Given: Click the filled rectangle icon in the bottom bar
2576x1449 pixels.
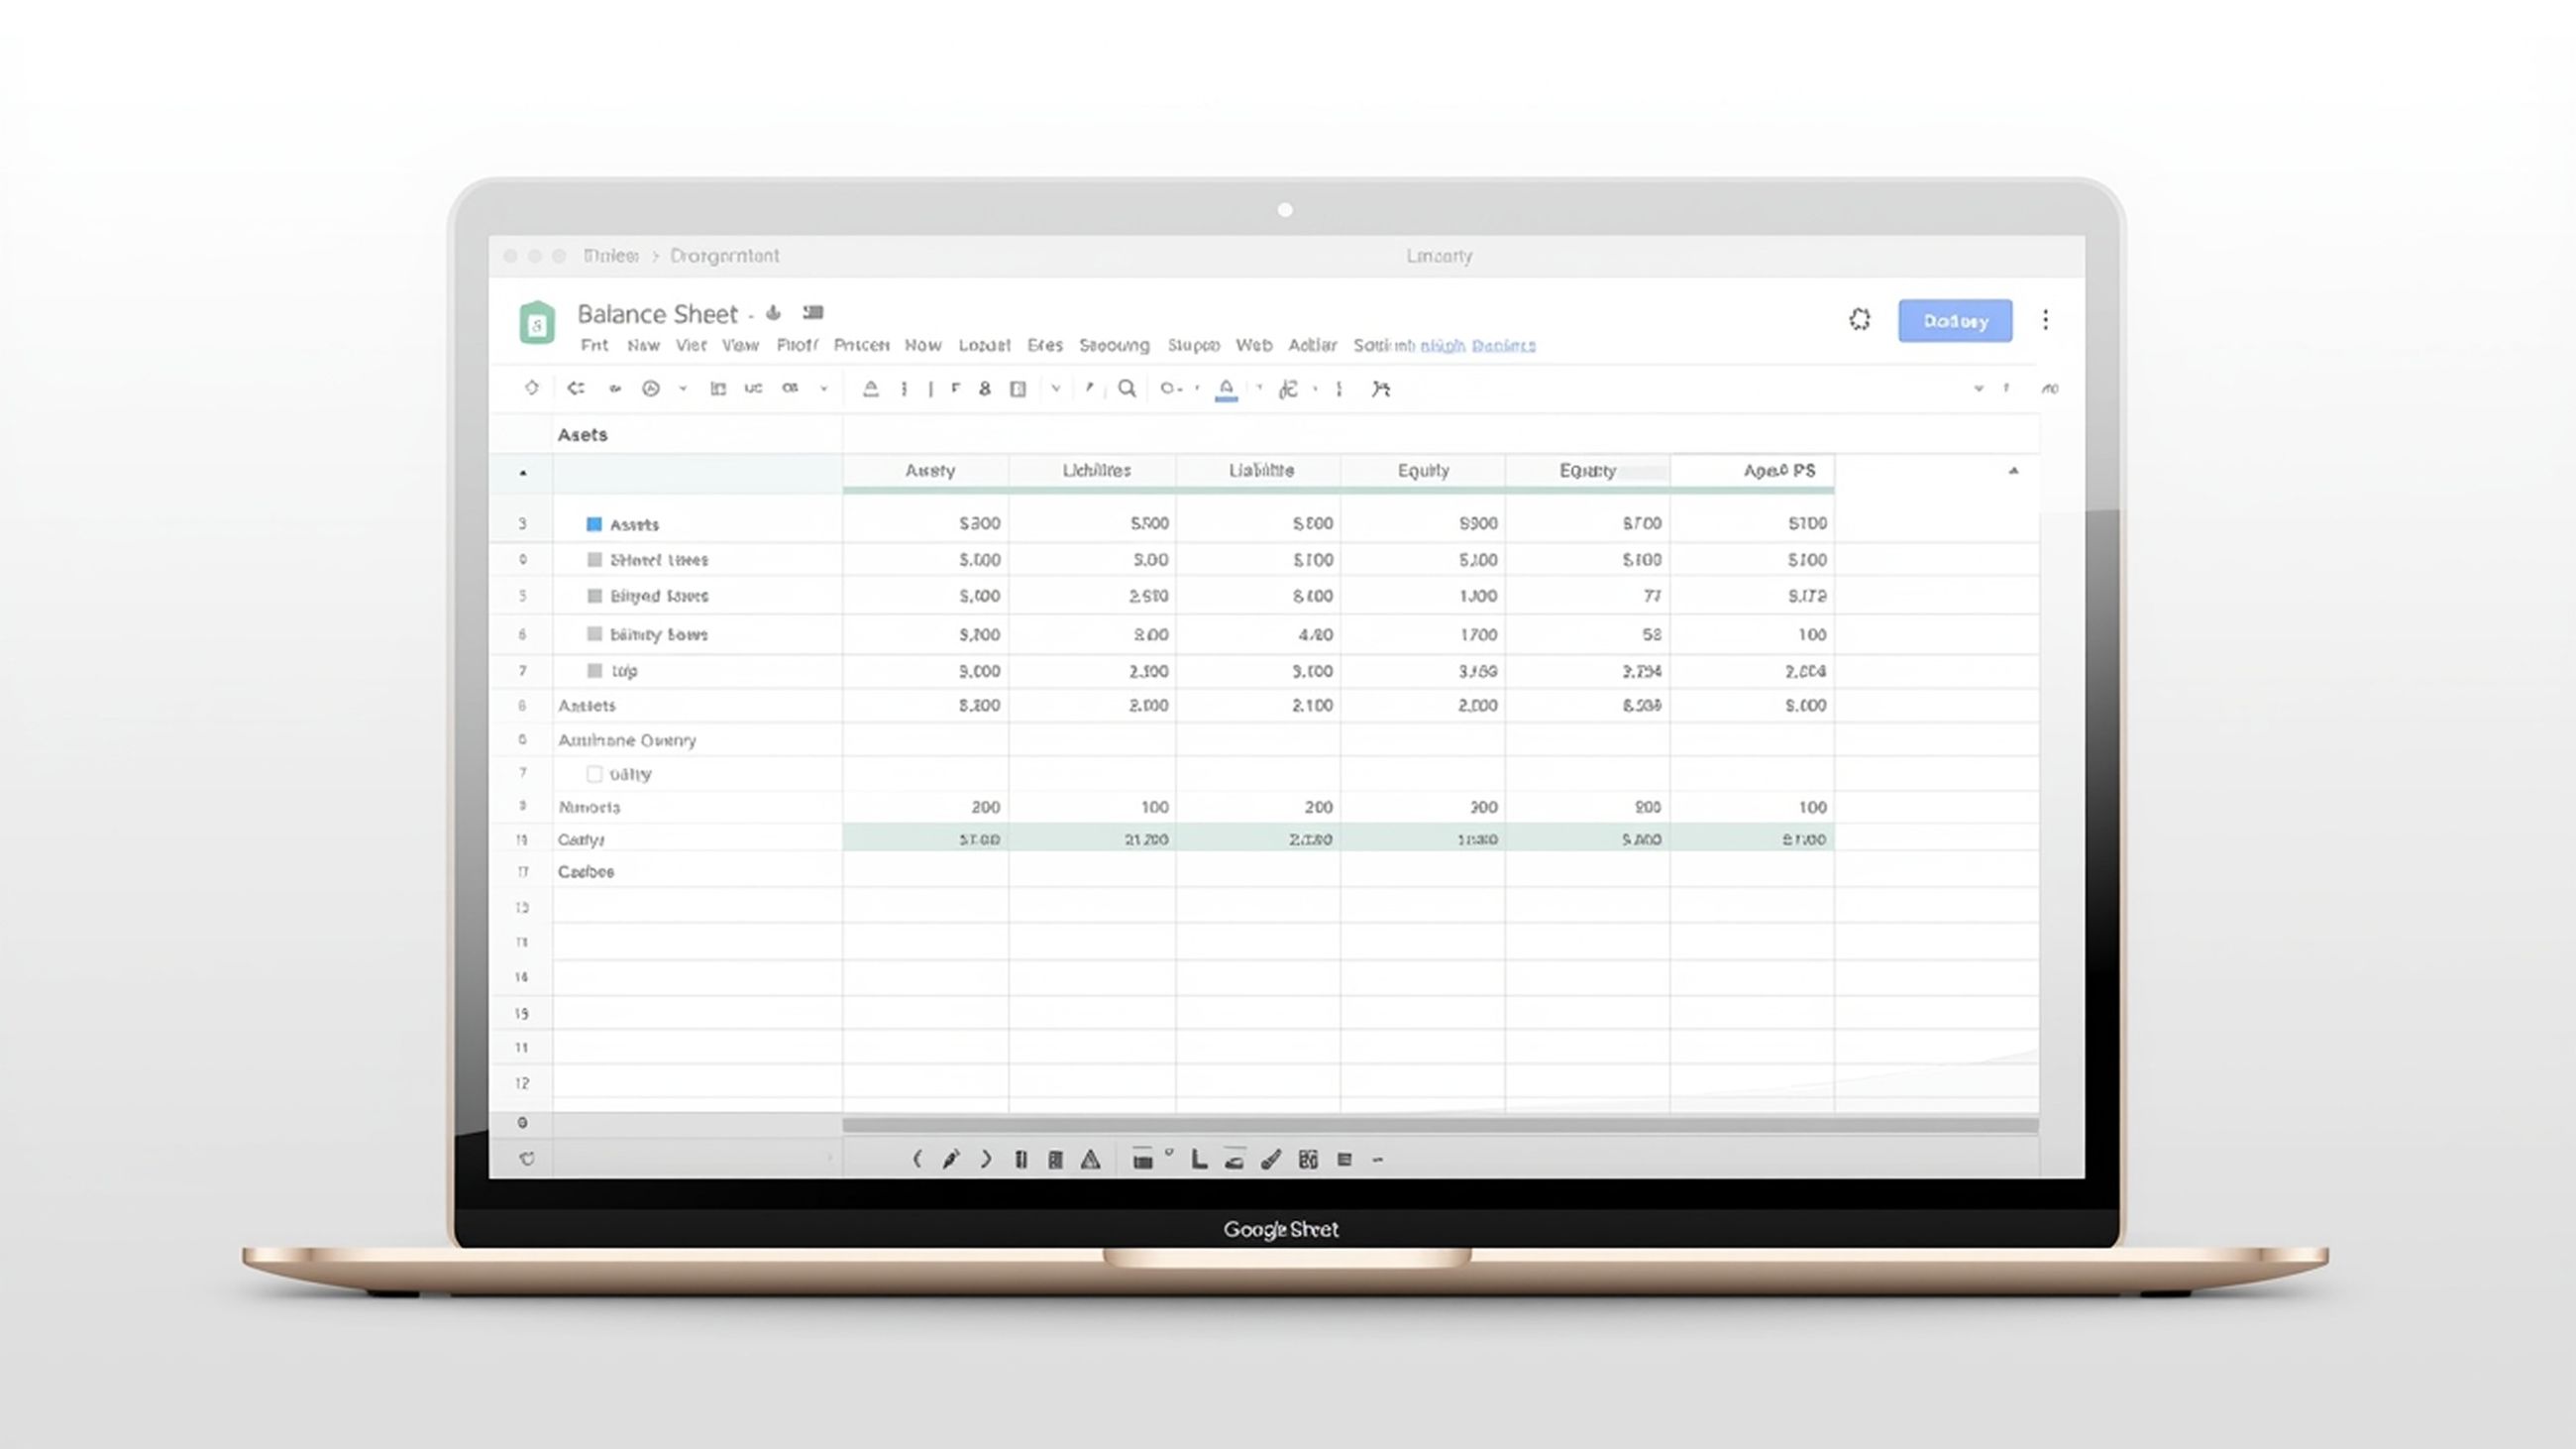Looking at the screenshot, I should pos(1143,1160).
